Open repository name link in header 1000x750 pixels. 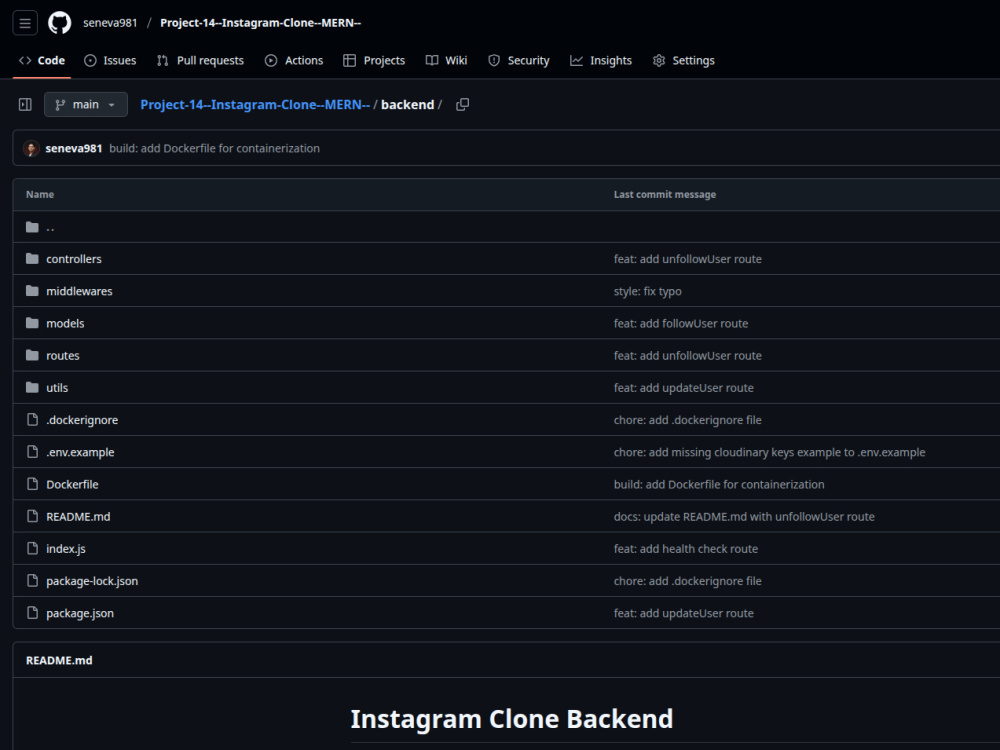(x=260, y=23)
